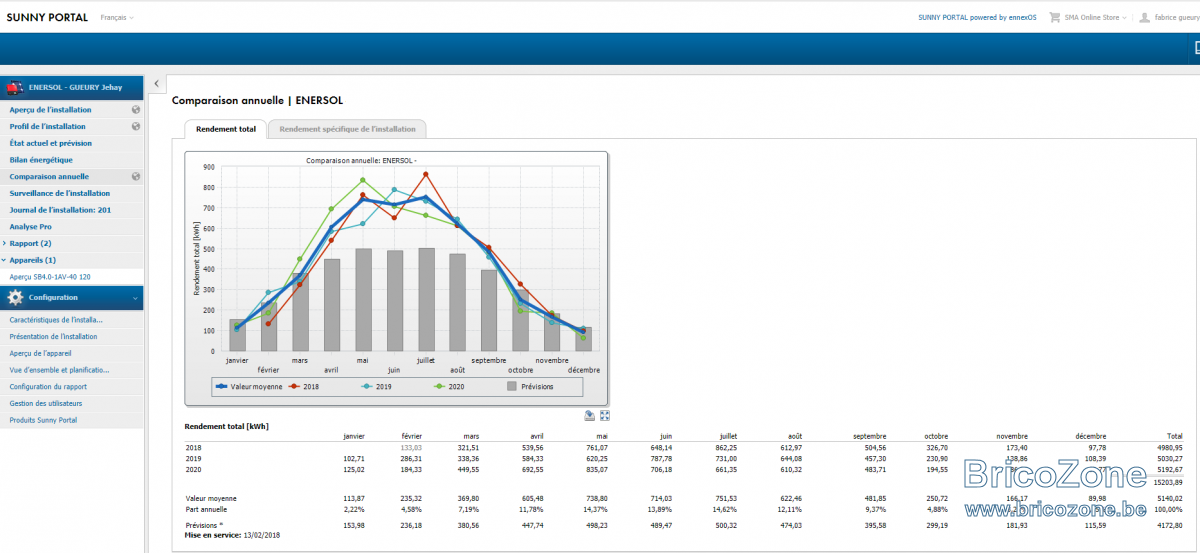Select the Rendement total tab

tap(226, 129)
